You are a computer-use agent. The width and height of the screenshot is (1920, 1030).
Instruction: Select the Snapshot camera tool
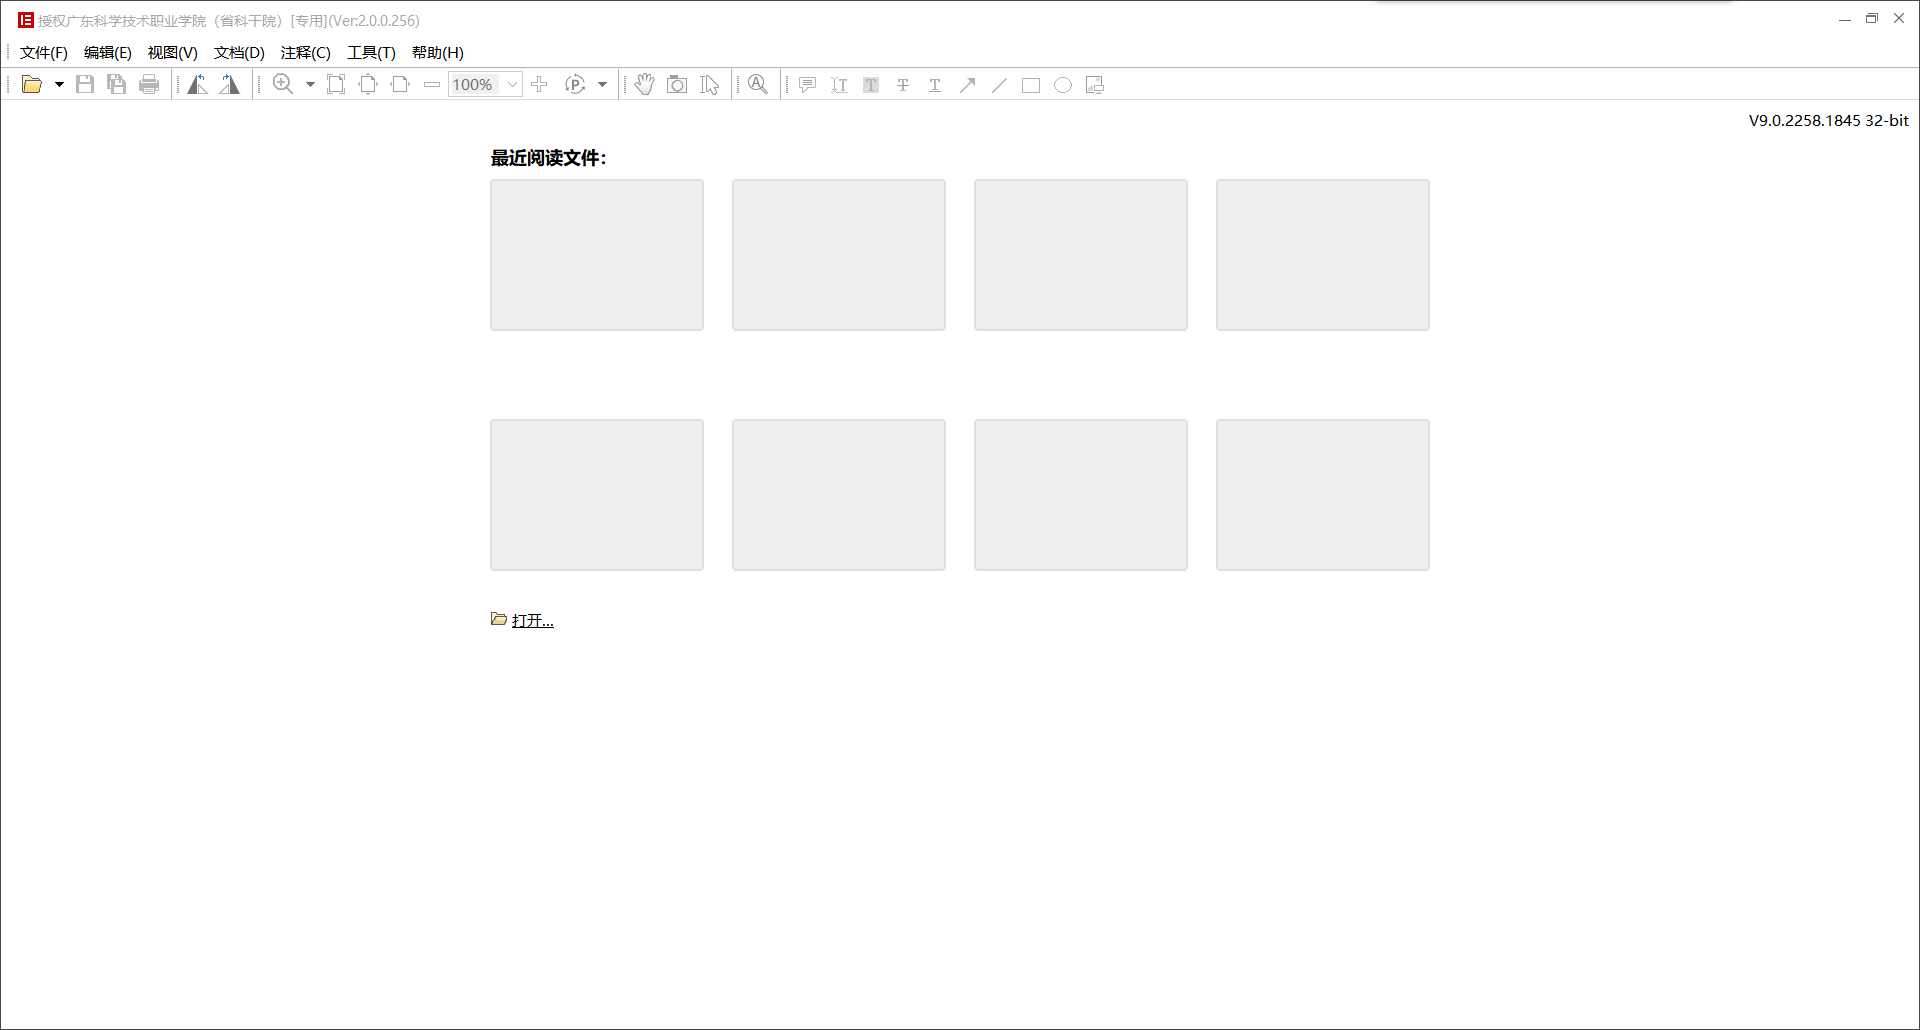point(677,85)
